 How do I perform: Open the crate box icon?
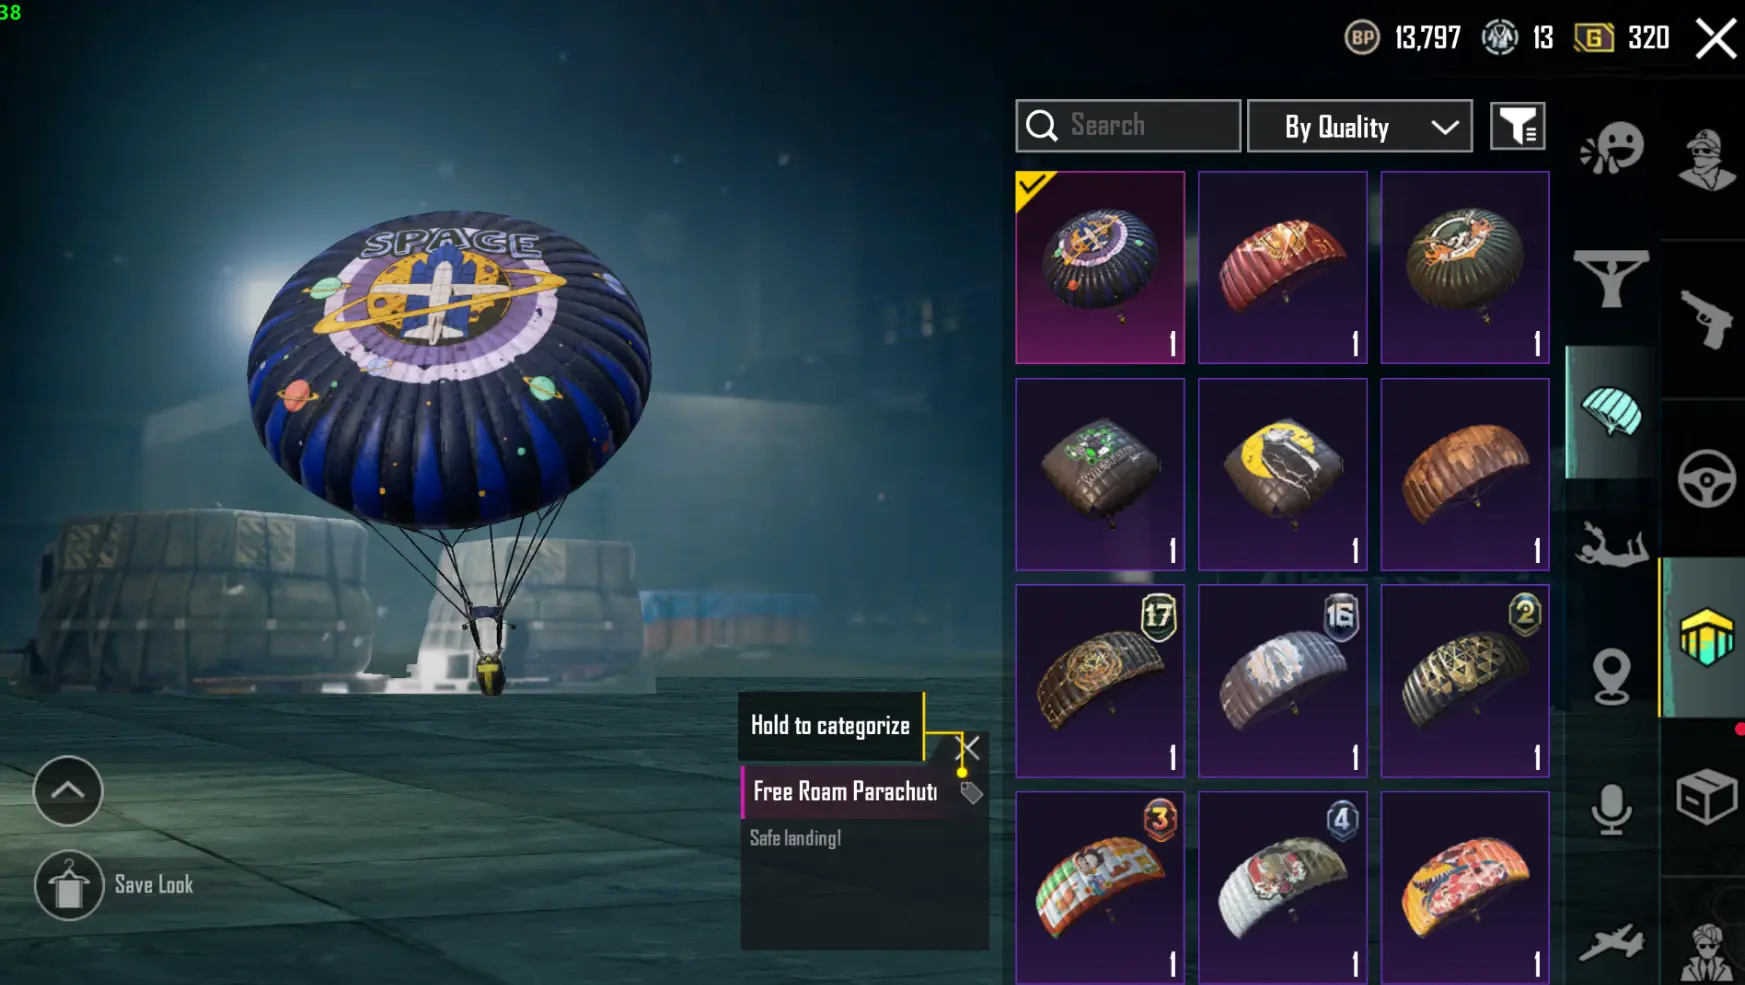(1706, 796)
